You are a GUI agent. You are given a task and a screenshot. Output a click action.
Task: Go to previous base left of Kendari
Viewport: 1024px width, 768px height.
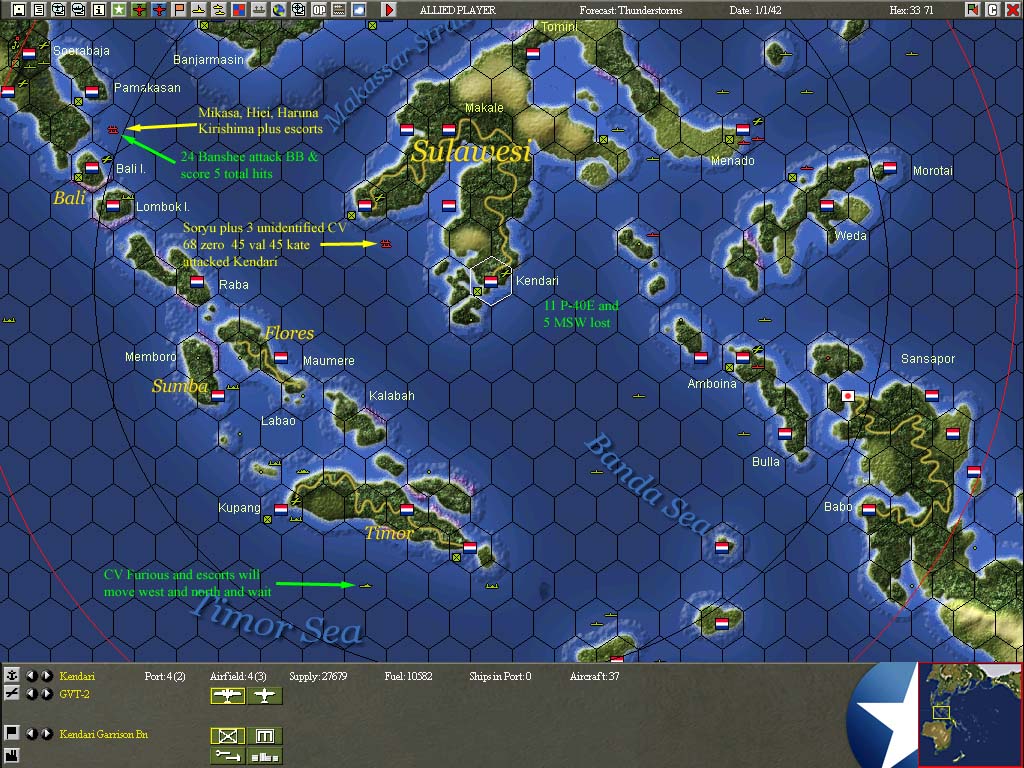[31, 676]
